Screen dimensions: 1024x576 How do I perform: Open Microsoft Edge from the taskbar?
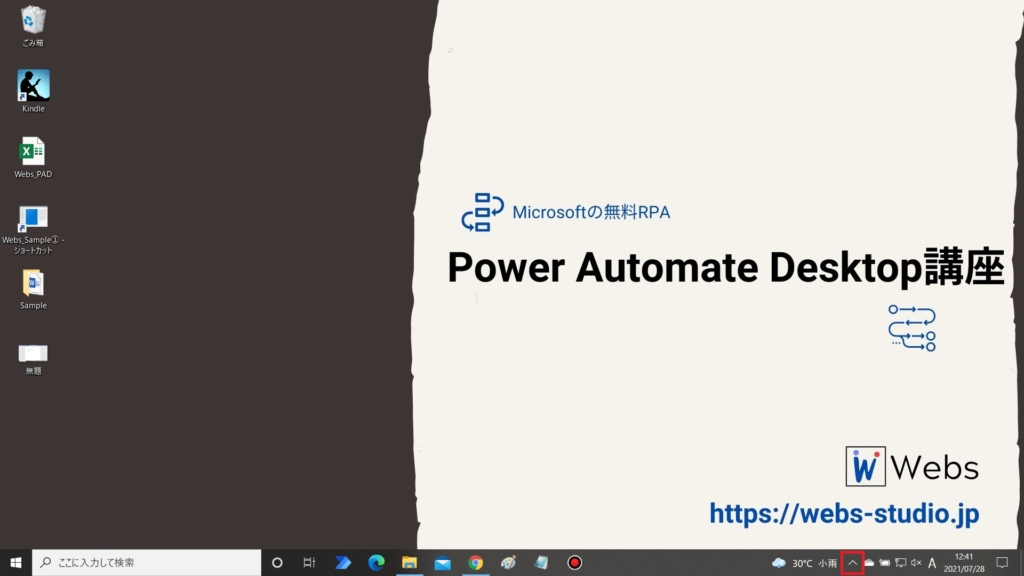pyautogui.click(x=376, y=562)
